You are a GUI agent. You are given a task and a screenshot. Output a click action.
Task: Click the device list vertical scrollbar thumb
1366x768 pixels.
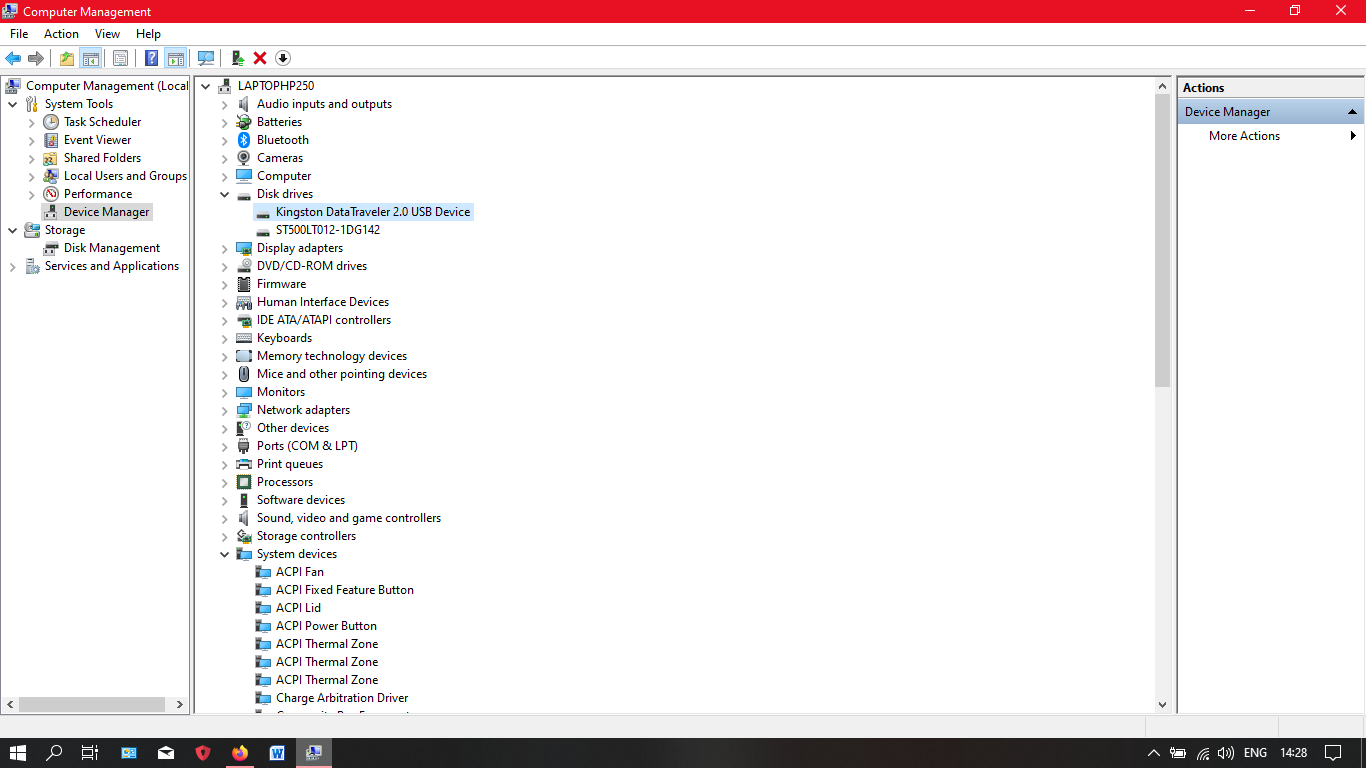tap(1162, 240)
